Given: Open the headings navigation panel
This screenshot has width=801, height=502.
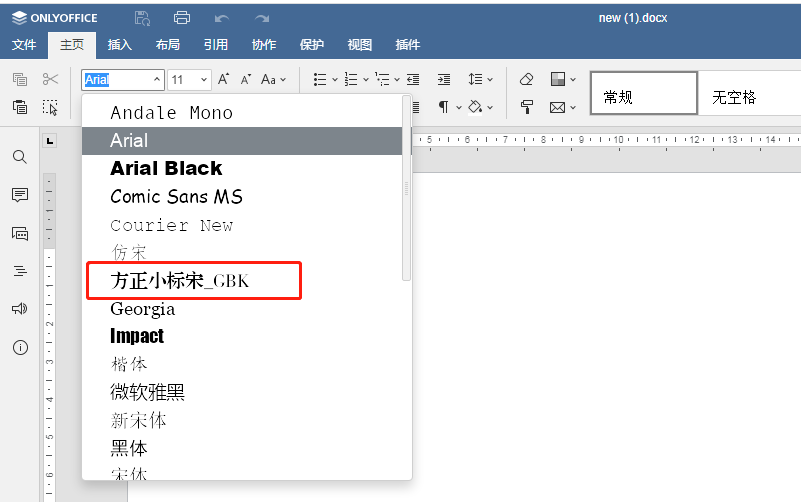Looking at the screenshot, I should tap(20, 271).
